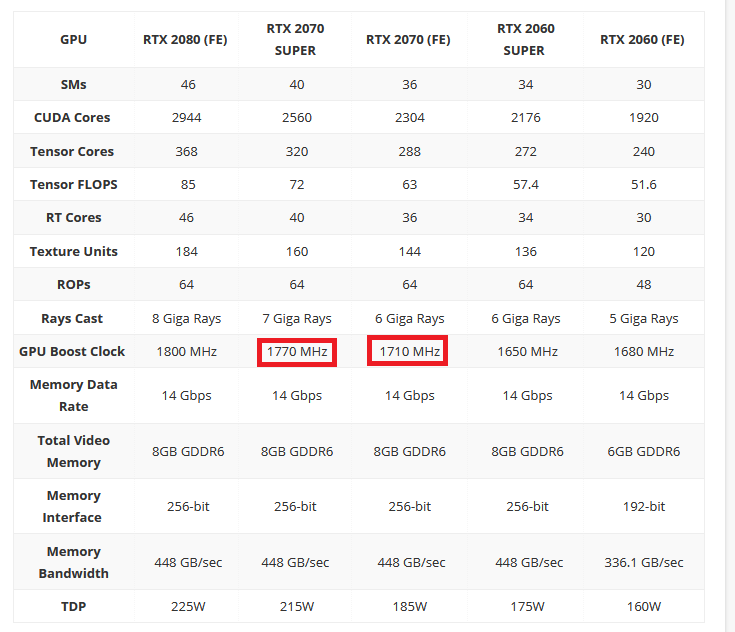Click the ROPs row label
735x632 pixels.
pos(74,285)
